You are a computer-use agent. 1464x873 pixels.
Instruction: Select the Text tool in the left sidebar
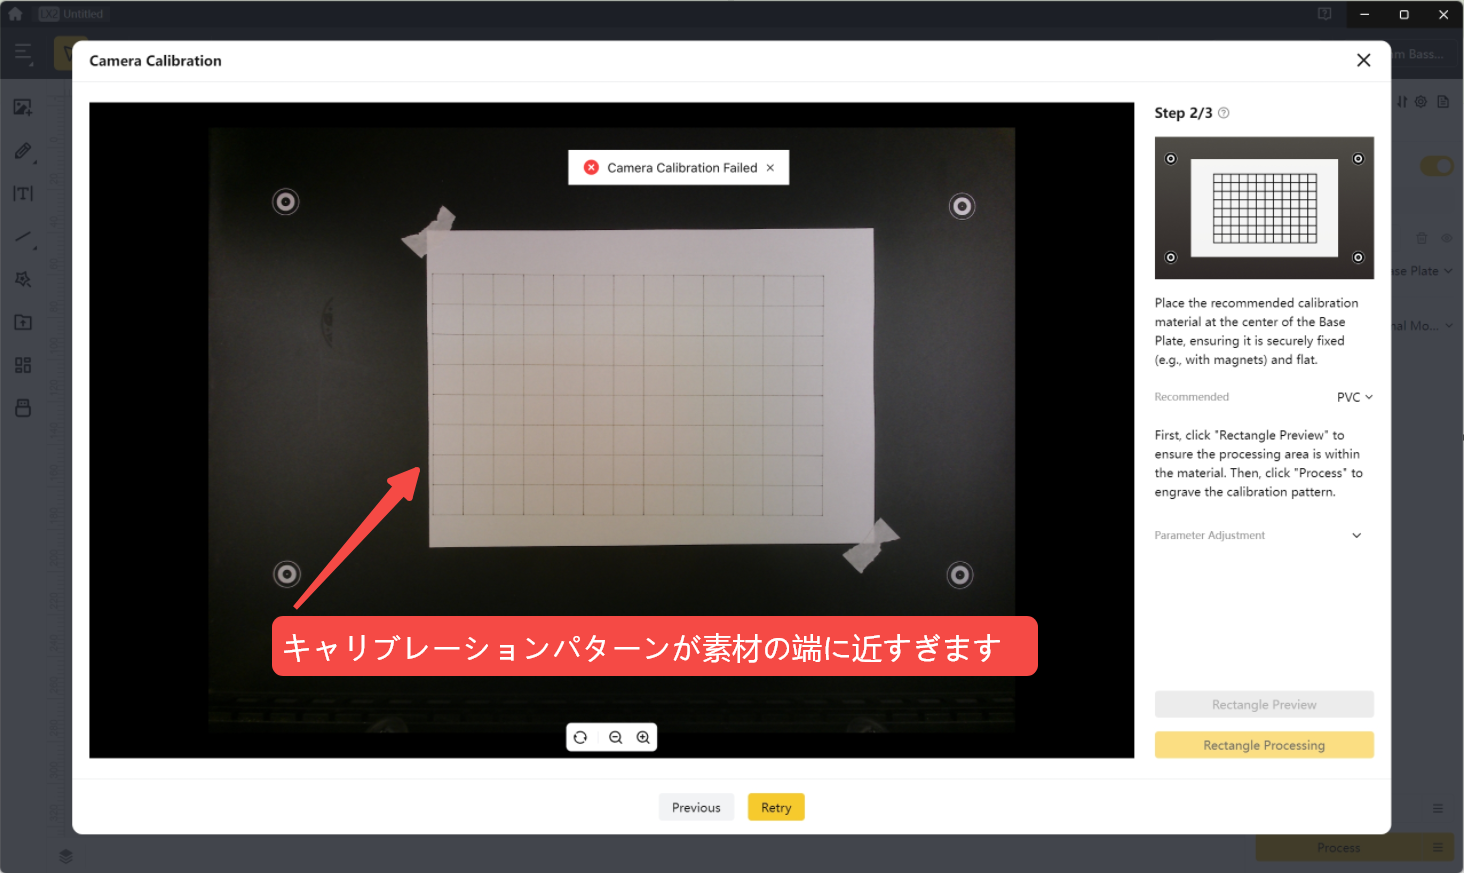point(23,193)
